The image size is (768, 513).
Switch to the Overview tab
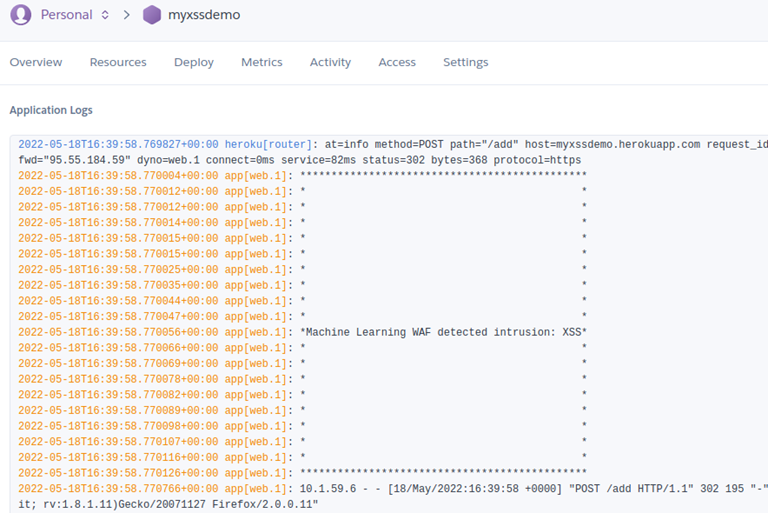pyautogui.click(x=36, y=62)
